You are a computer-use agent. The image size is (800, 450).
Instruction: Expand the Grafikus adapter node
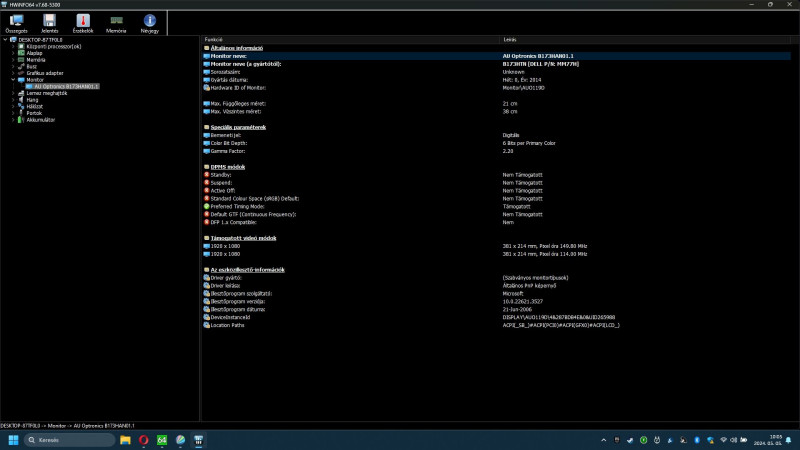coord(13,73)
